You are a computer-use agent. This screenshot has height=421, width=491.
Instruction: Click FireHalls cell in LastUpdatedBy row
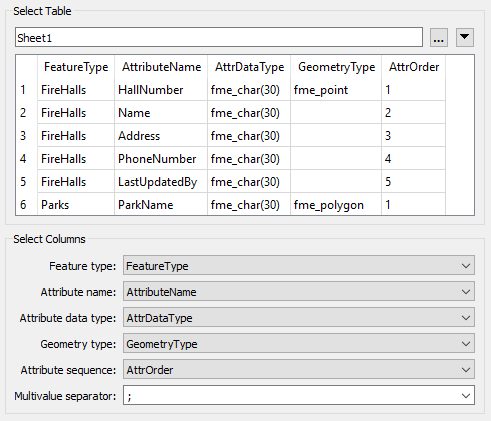(76, 182)
